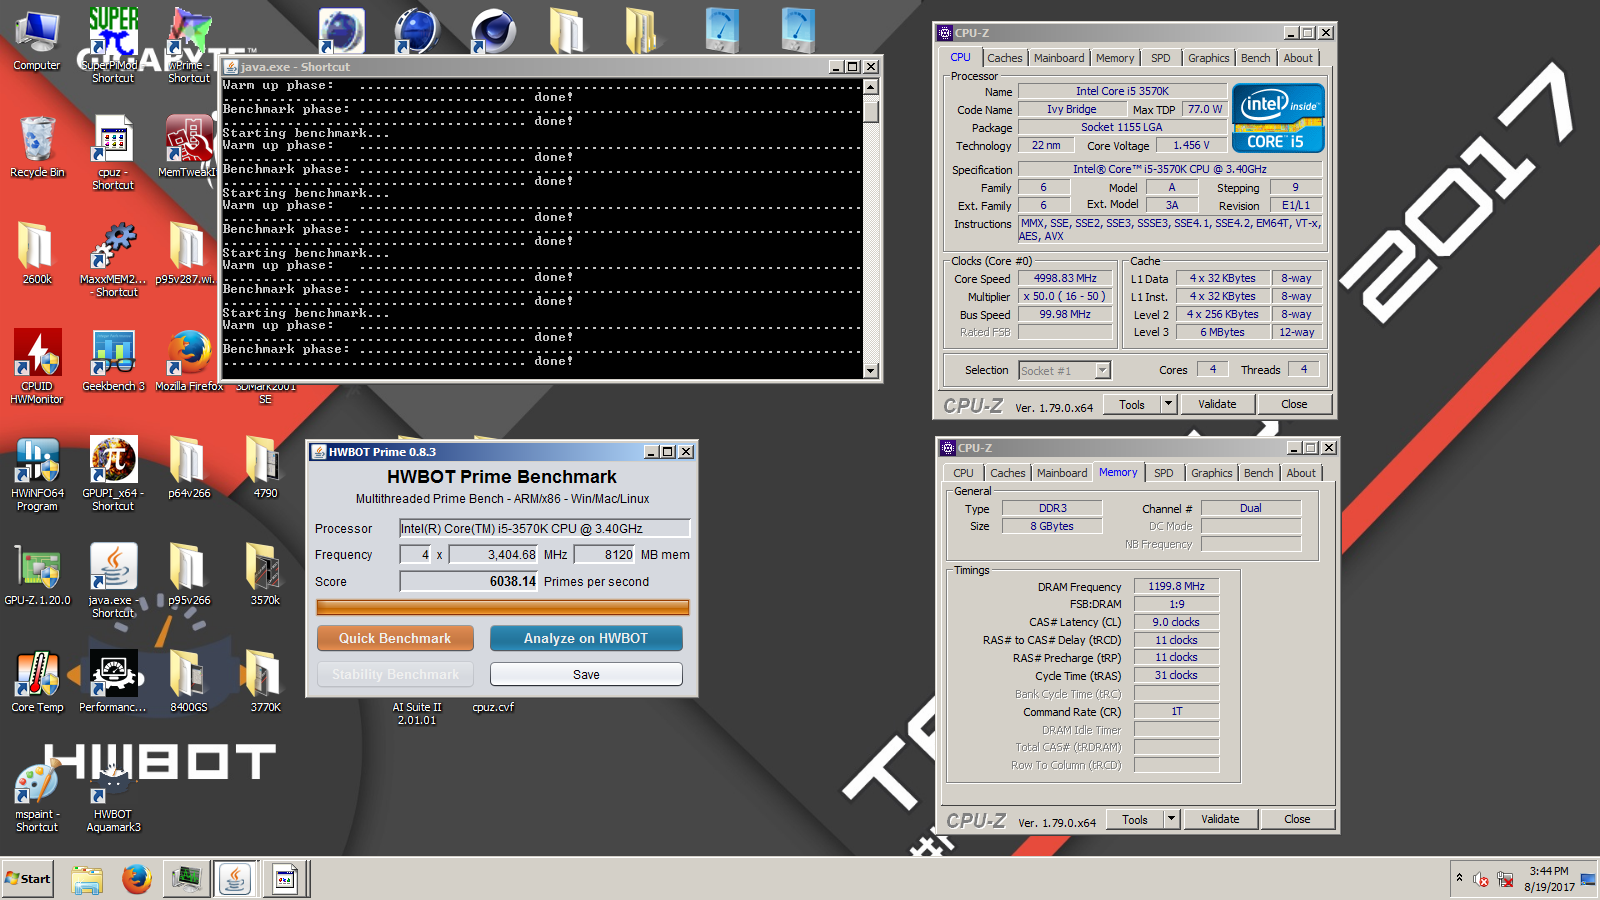Open AI Suite II 2.01.01 desktop item
The width and height of the screenshot is (1600, 900).
coord(417,713)
